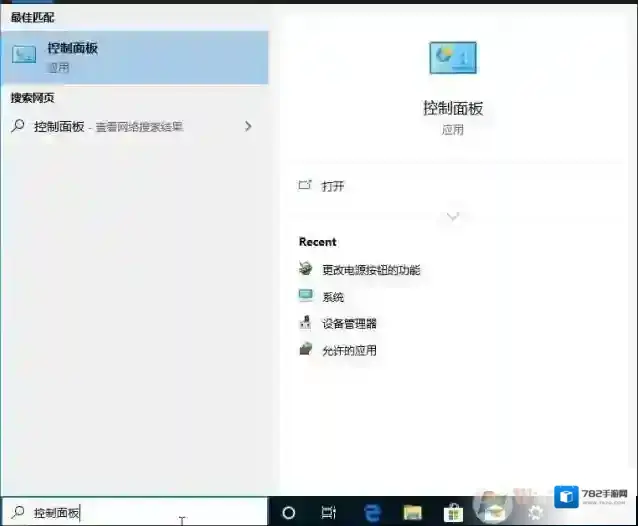The height and width of the screenshot is (526, 638).
Task: Click the allowed apps firewall icon
Action: pos(306,349)
